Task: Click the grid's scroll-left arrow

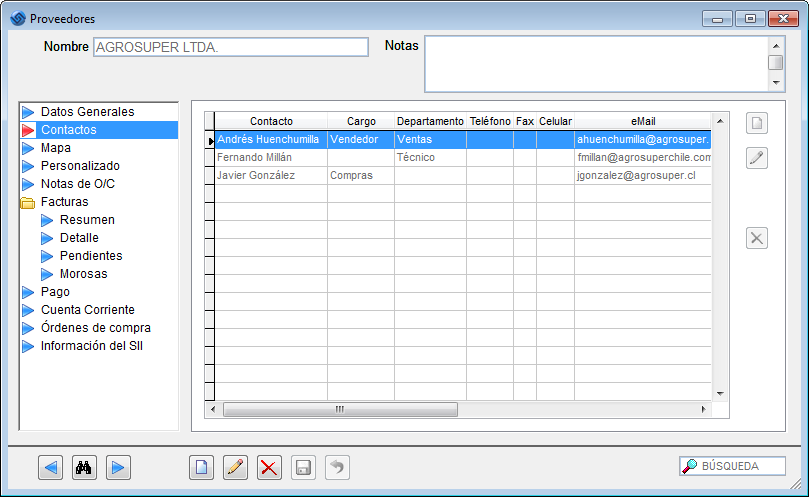Action: coord(213,410)
